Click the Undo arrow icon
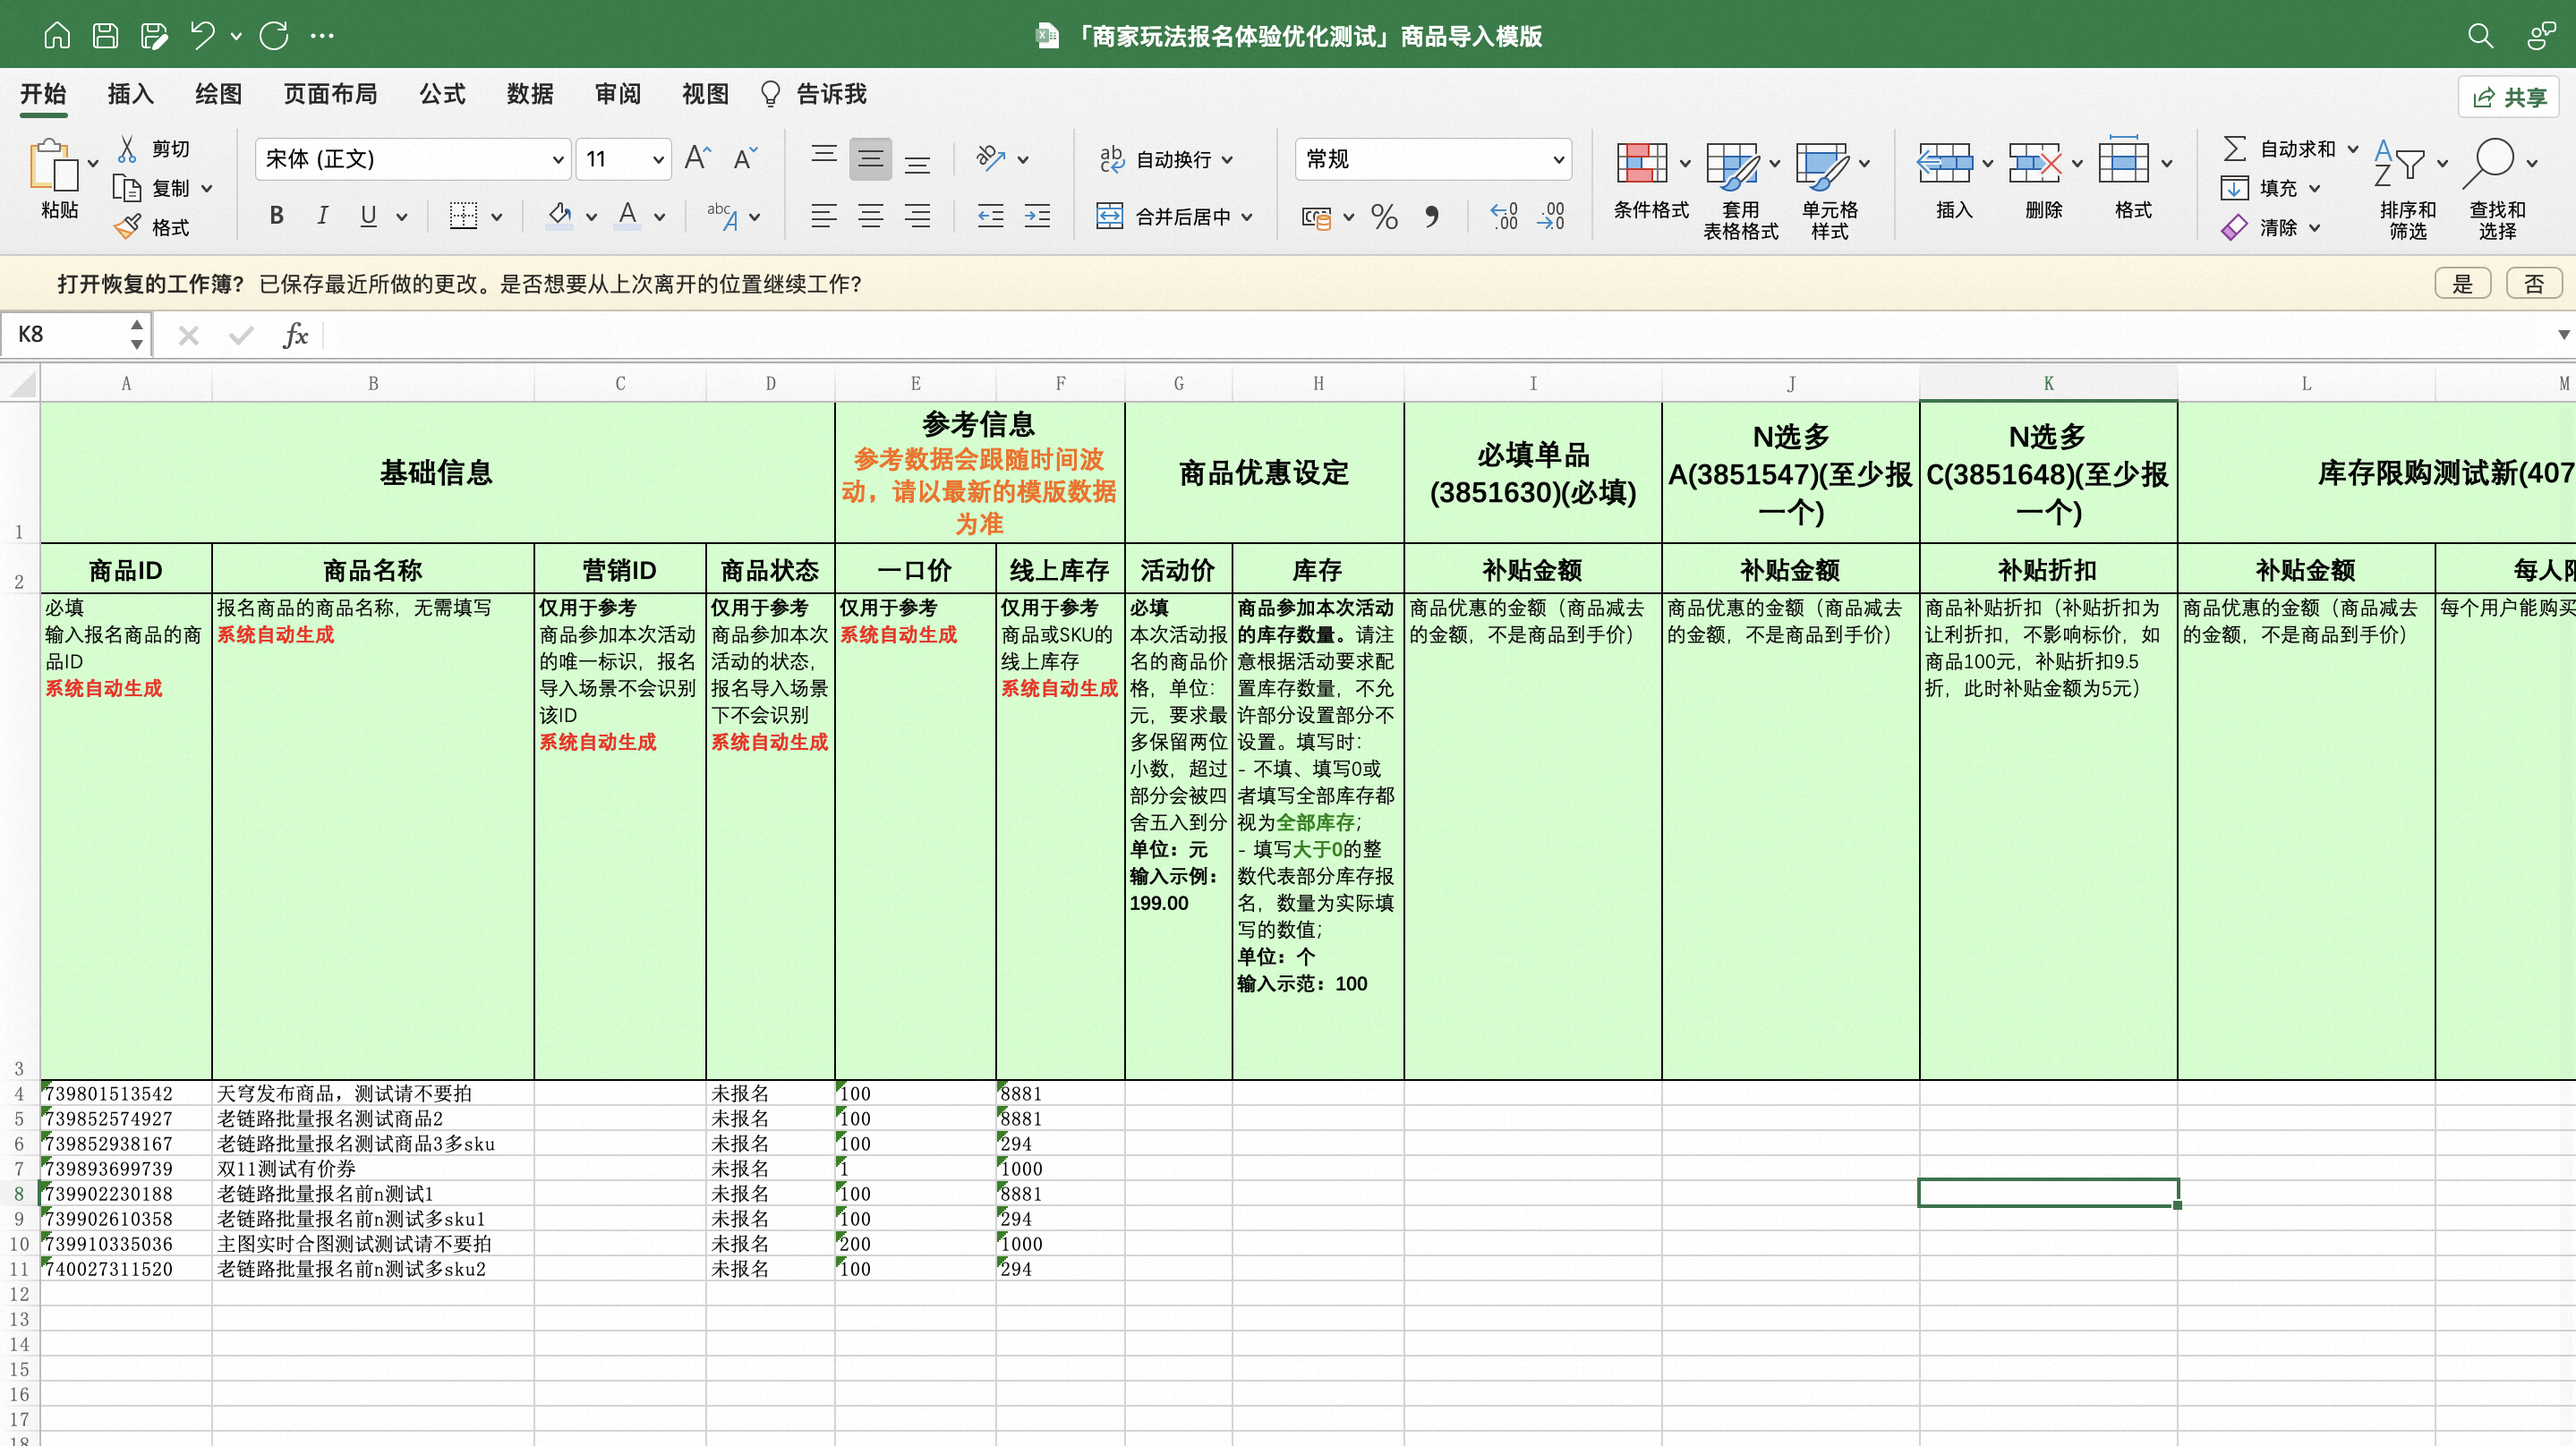 click(203, 36)
